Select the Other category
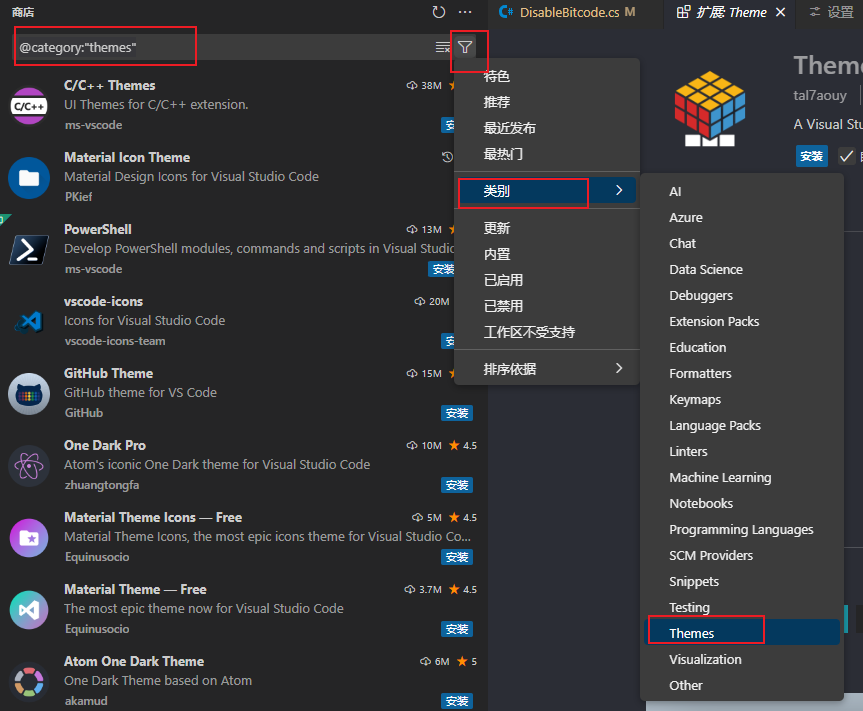Screen dimensions: 863x711 742,686
